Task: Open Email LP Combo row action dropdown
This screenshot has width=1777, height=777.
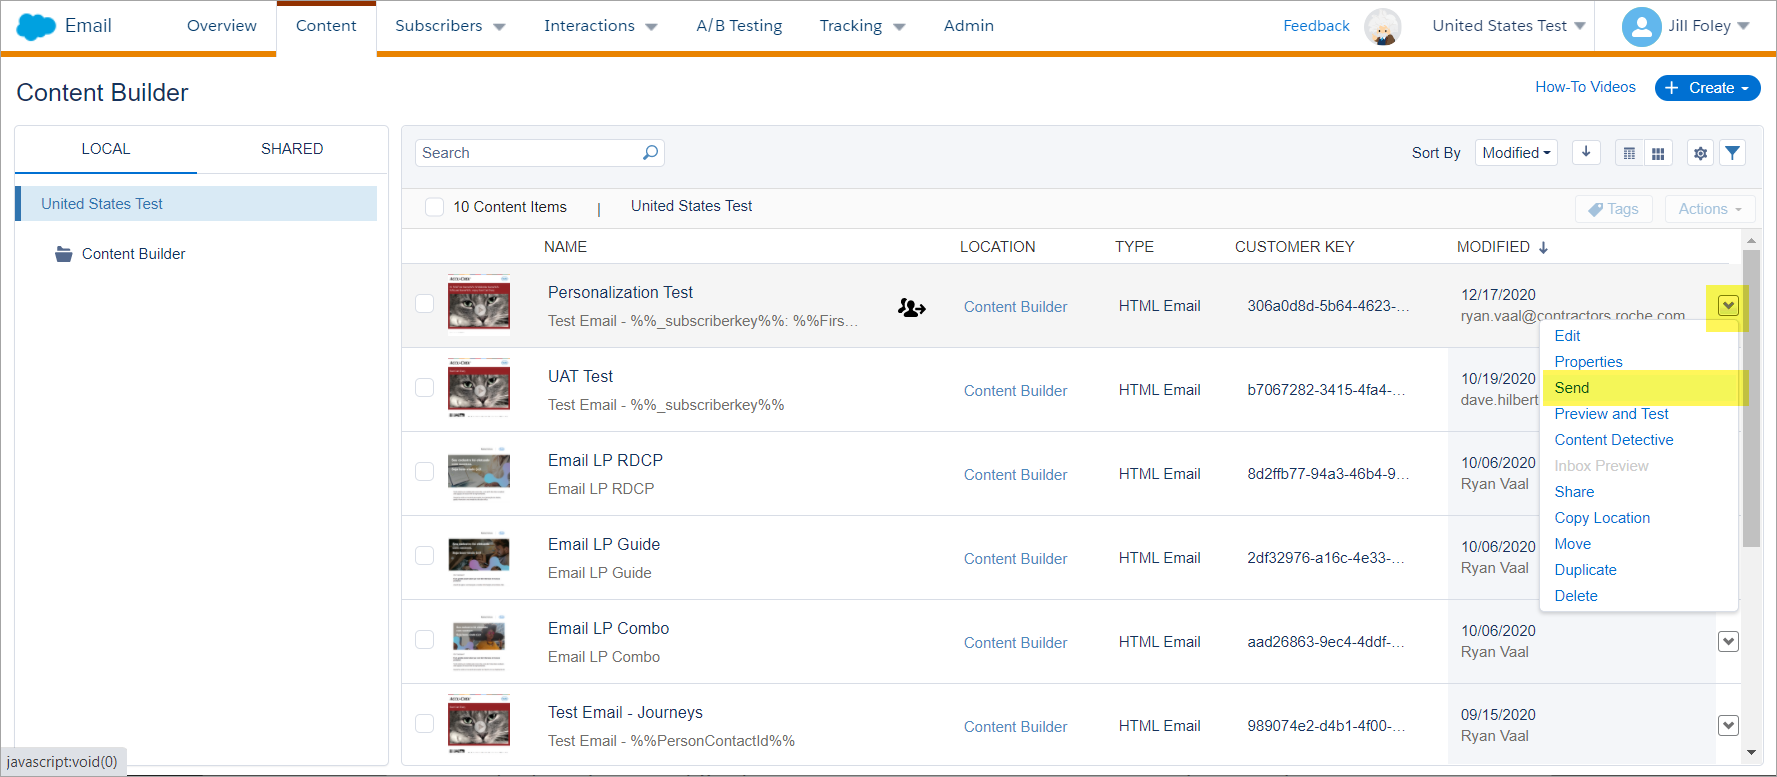Action: pos(1728,642)
